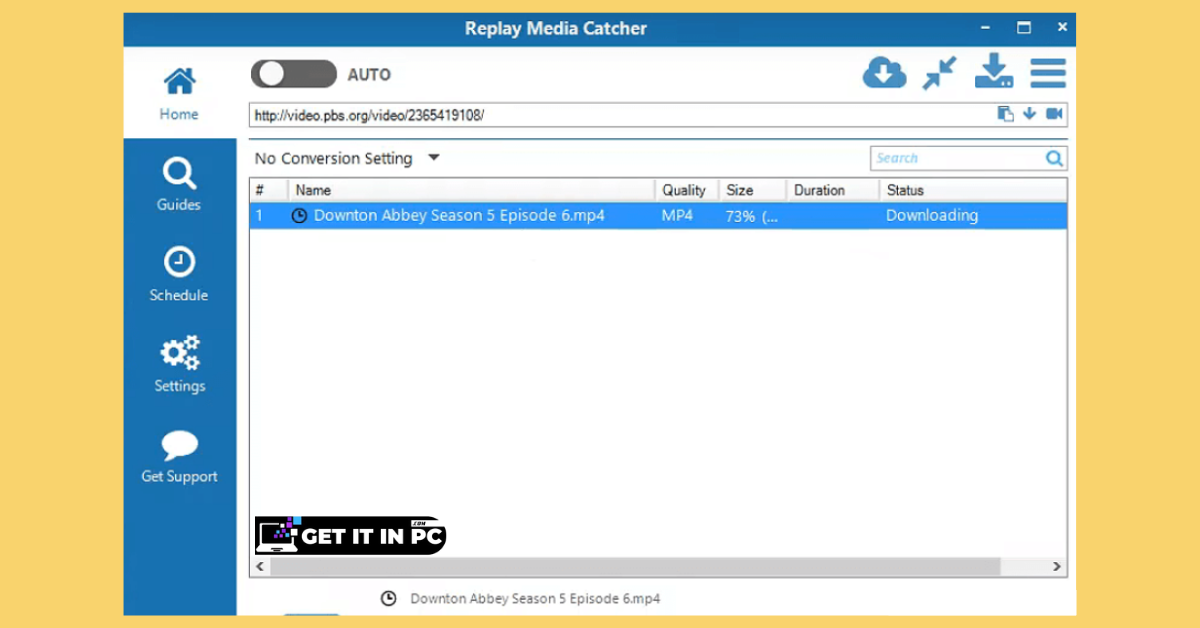This screenshot has height=628, width=1200.
Task: Close the Replay Media Catcher window
Action: click(1062, 27)
